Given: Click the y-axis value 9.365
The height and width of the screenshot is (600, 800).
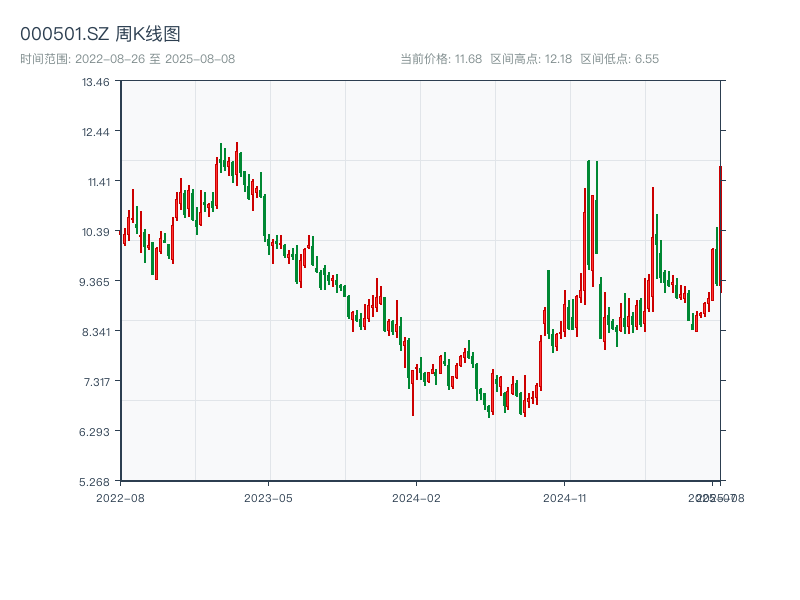Looking at the screenshot, I should 94,282.
